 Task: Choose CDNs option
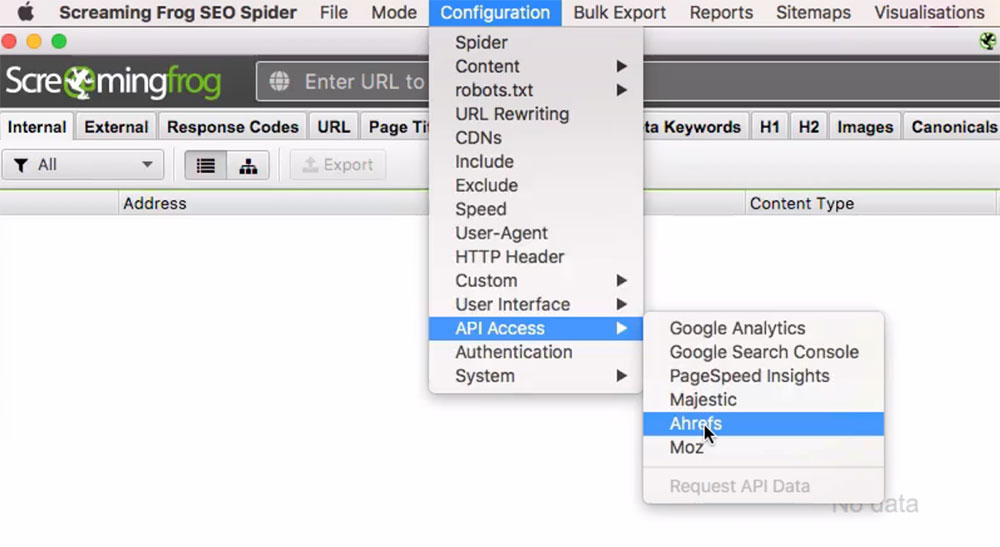point(536,138)
